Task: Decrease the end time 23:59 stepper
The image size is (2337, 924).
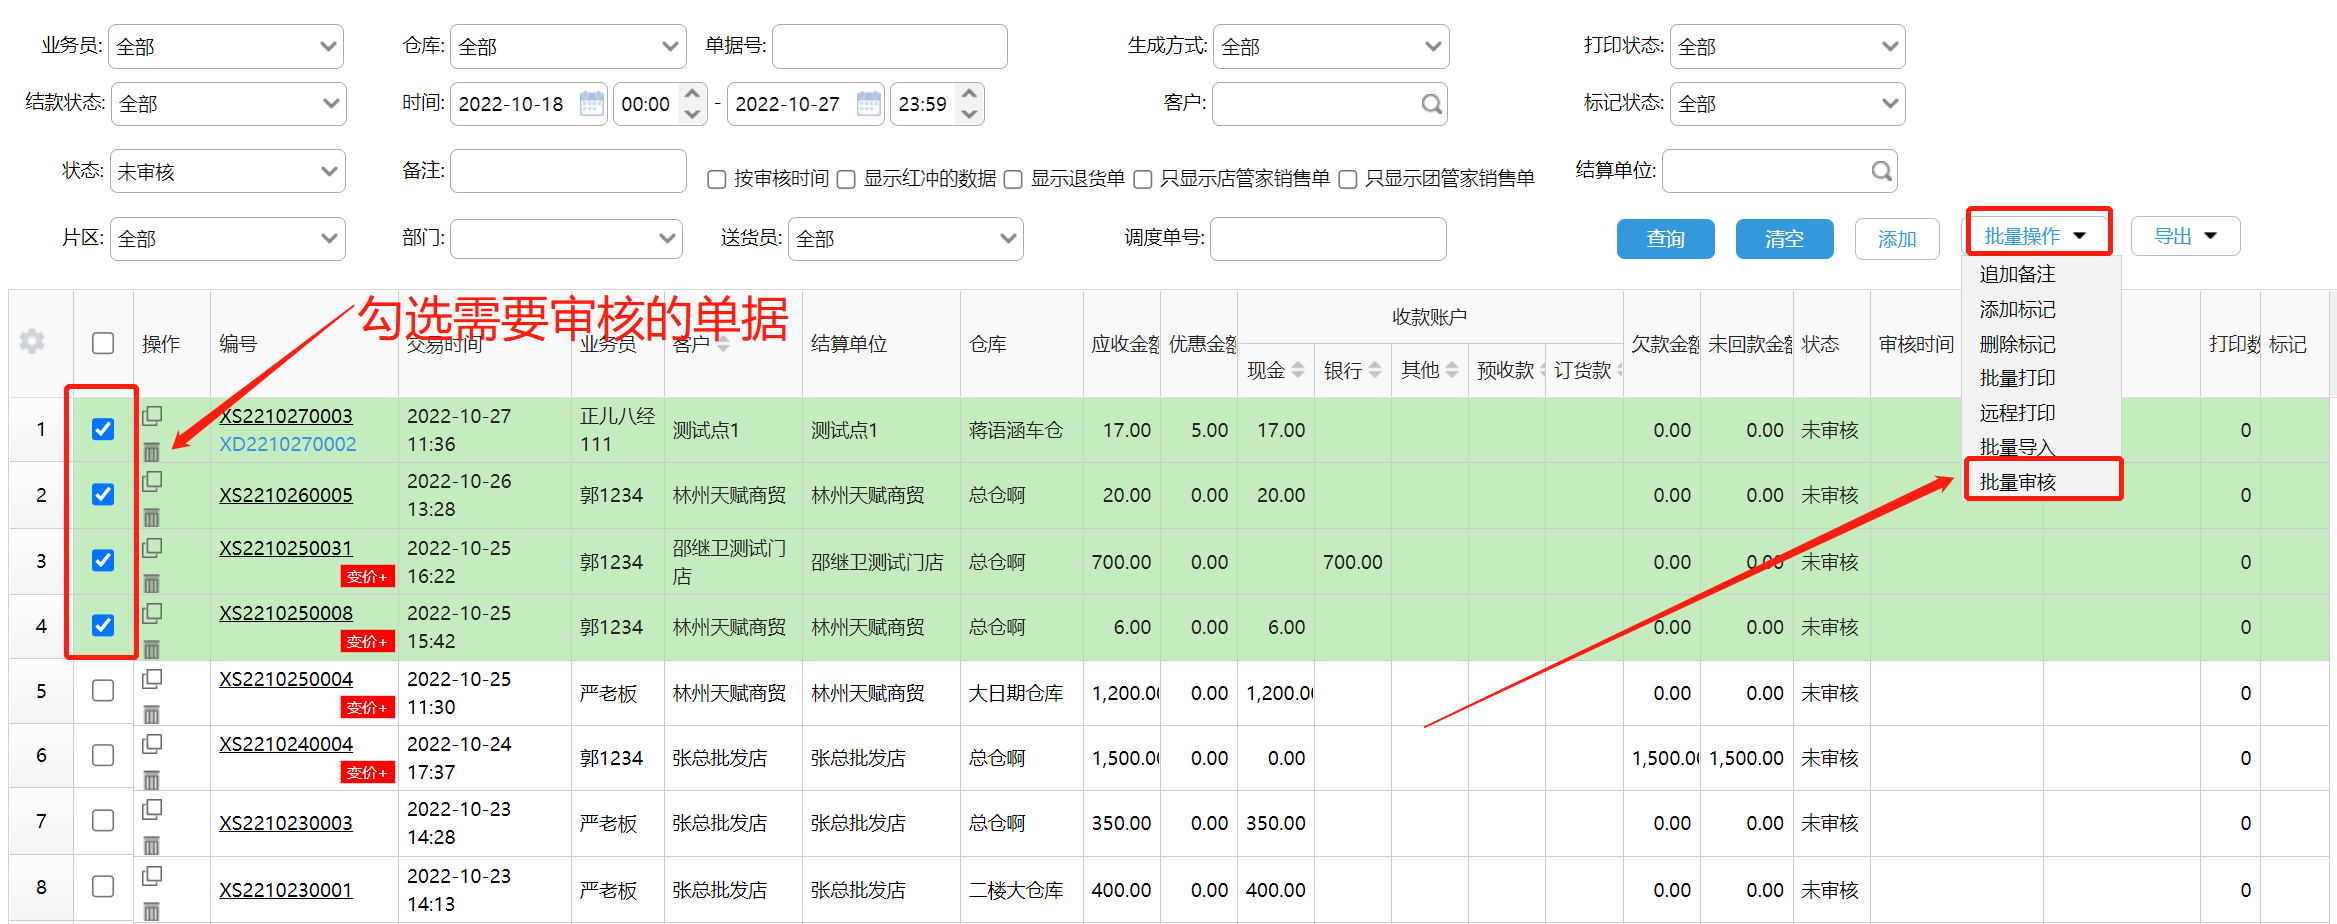Action: (969, 115)
